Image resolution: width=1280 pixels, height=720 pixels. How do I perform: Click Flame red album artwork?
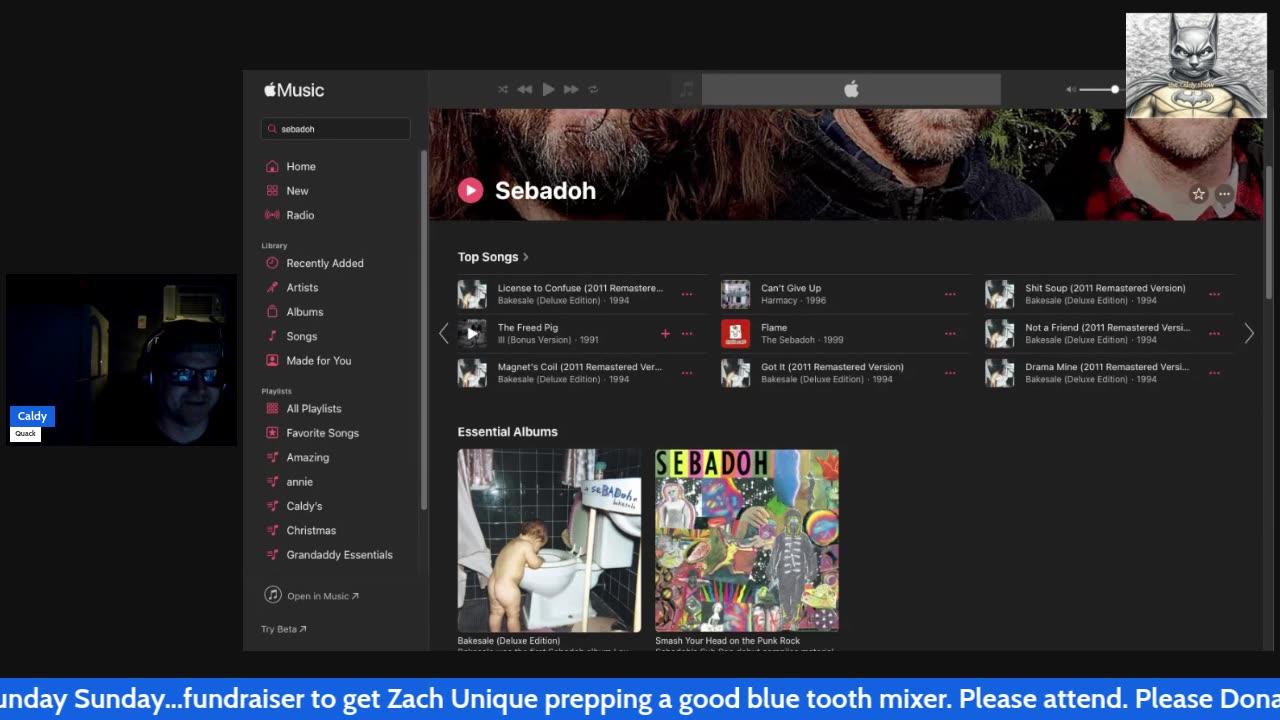[735, 334]
